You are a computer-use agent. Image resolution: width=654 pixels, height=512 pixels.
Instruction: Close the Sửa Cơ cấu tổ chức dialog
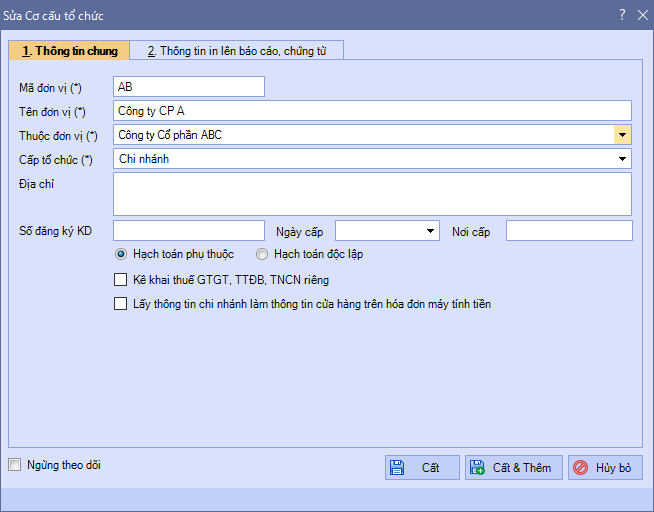642,15
